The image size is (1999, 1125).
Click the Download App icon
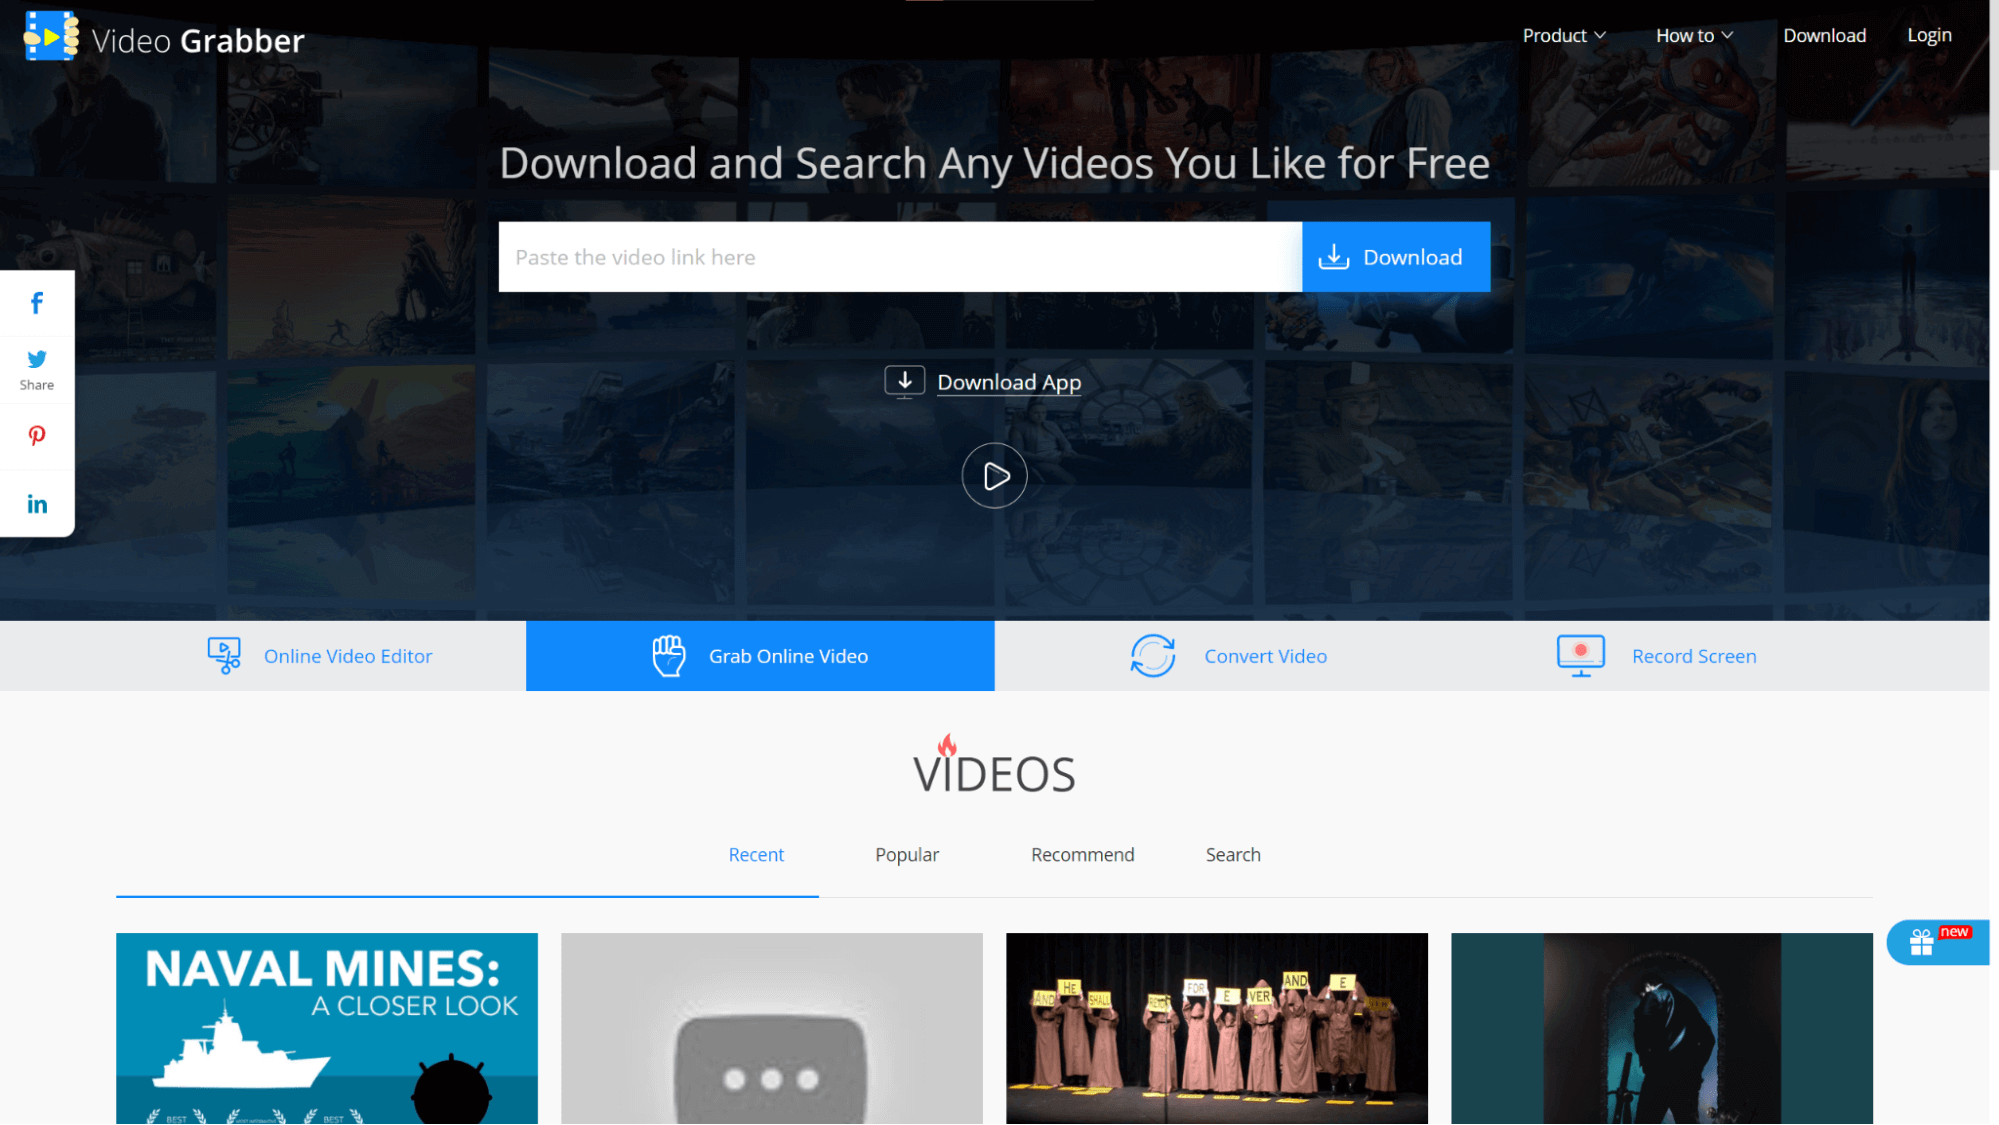tap(903, 380)
